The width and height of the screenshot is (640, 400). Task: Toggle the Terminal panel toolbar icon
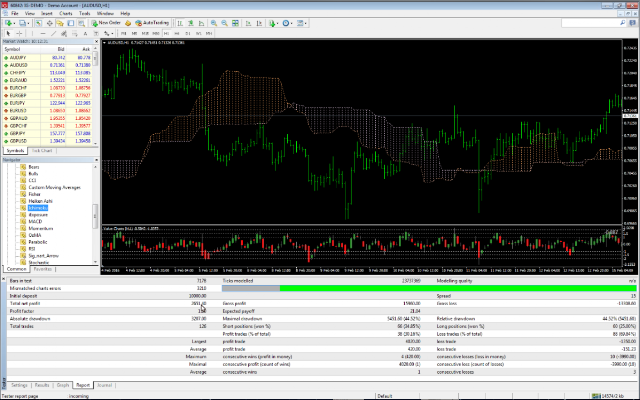point(71,23)
